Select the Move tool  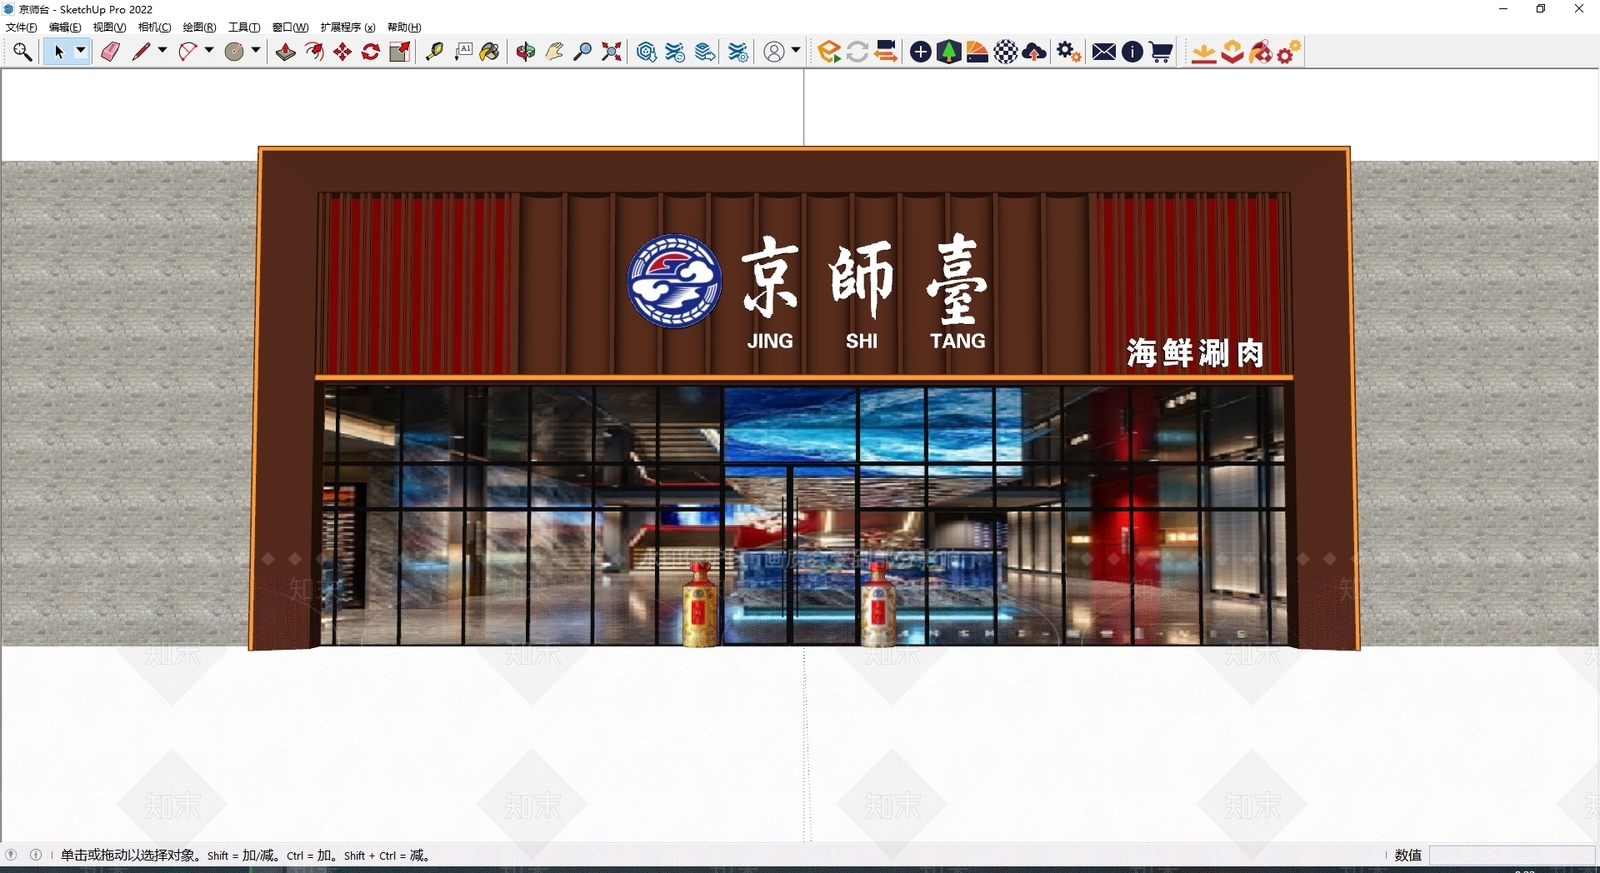click(x=343, y=52)
